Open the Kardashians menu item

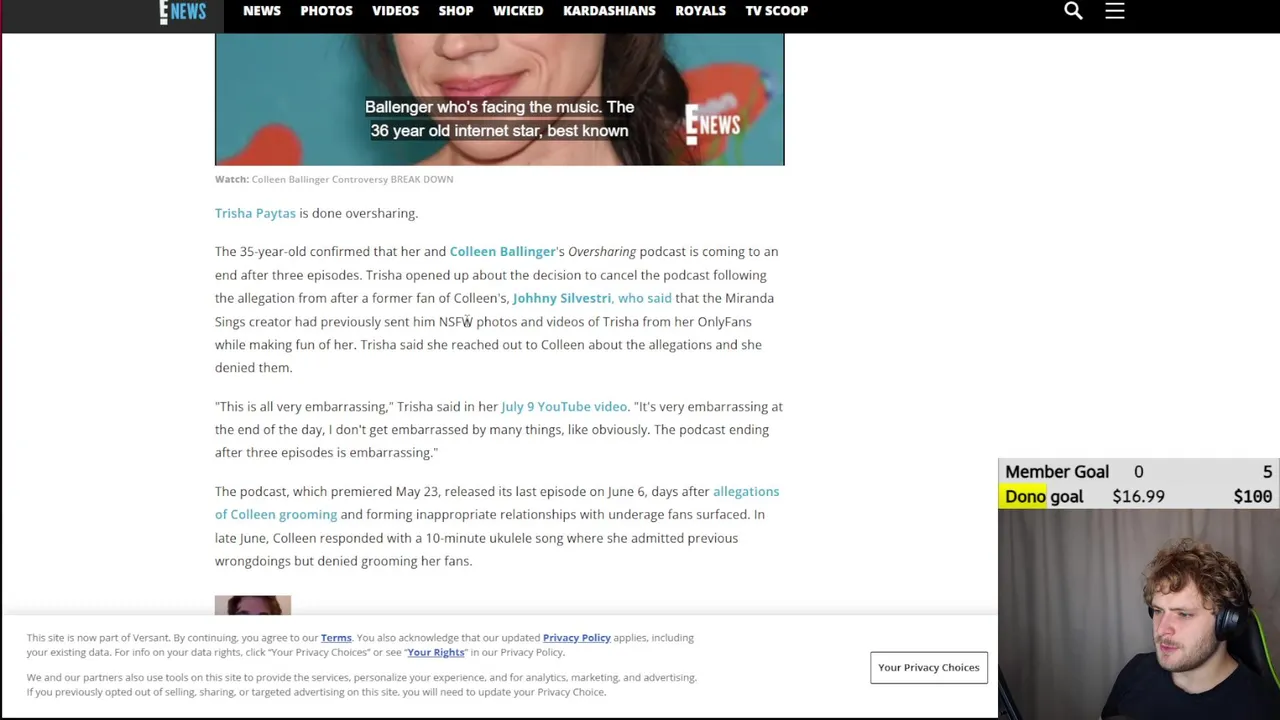pos(609,11)
